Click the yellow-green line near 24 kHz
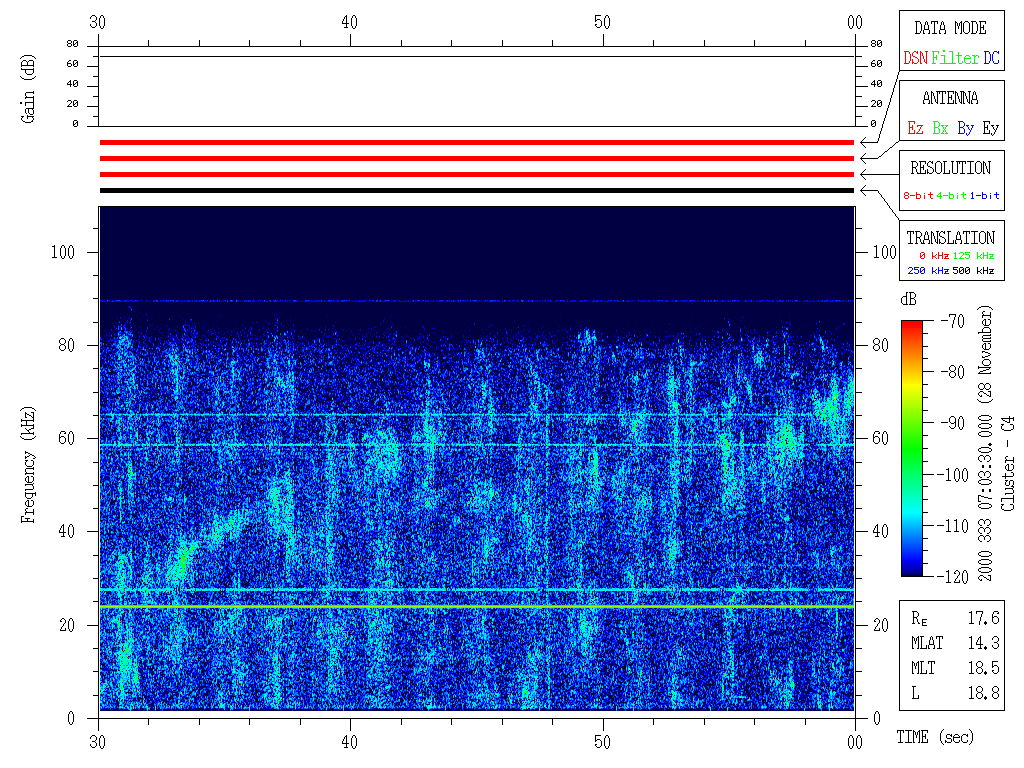The width and height of the screenshot is (1024, 768). [x=477, y=606]
